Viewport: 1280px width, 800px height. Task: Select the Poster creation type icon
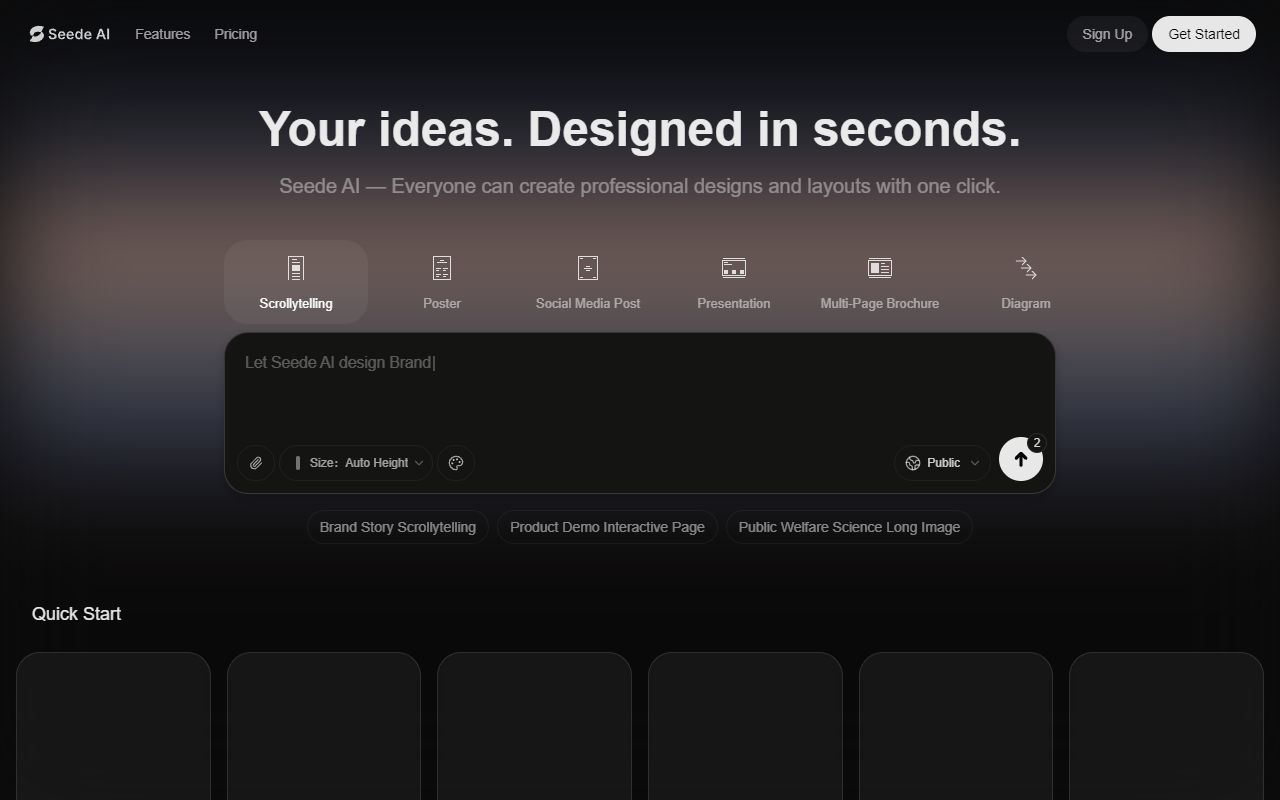(x=442, y=268)
